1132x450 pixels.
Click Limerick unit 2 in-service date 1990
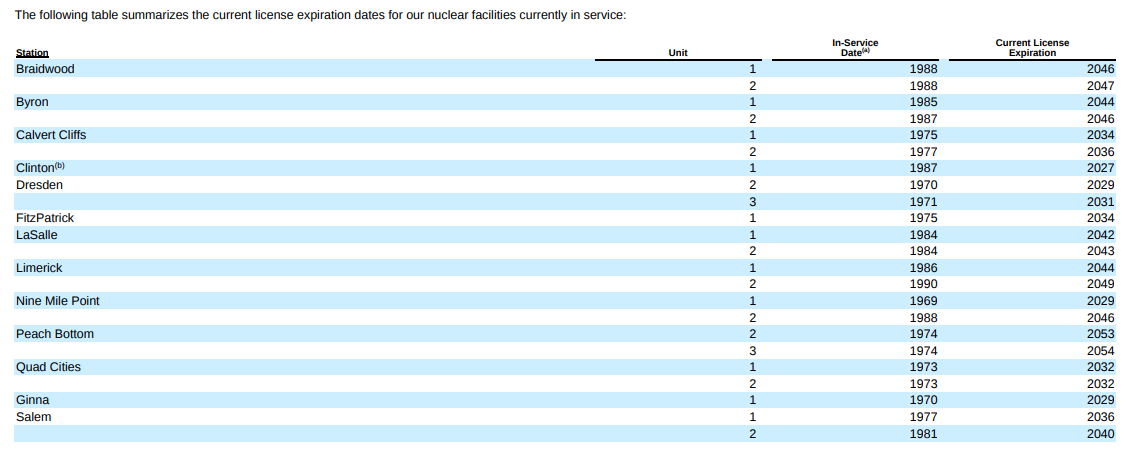pyautogui.click(x=923, y=284)
